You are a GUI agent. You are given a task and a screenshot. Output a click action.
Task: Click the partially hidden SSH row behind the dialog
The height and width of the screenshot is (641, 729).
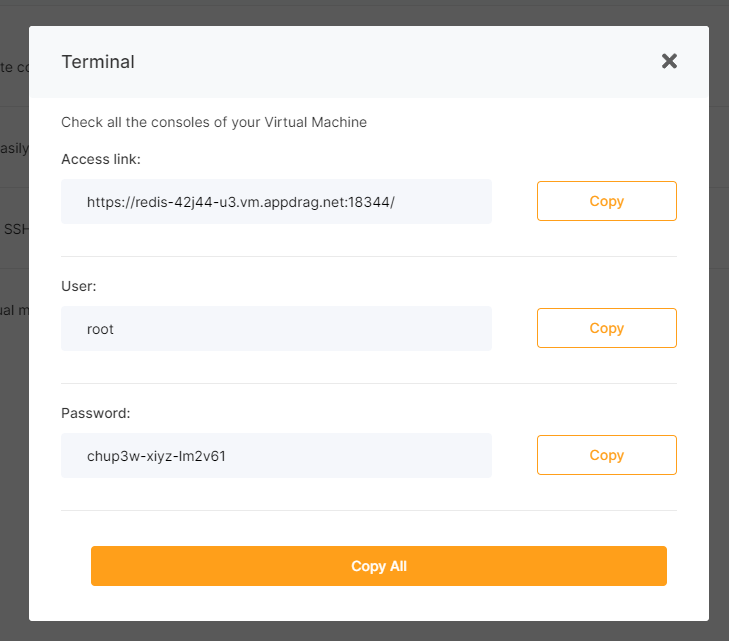(x=14, y=229)
